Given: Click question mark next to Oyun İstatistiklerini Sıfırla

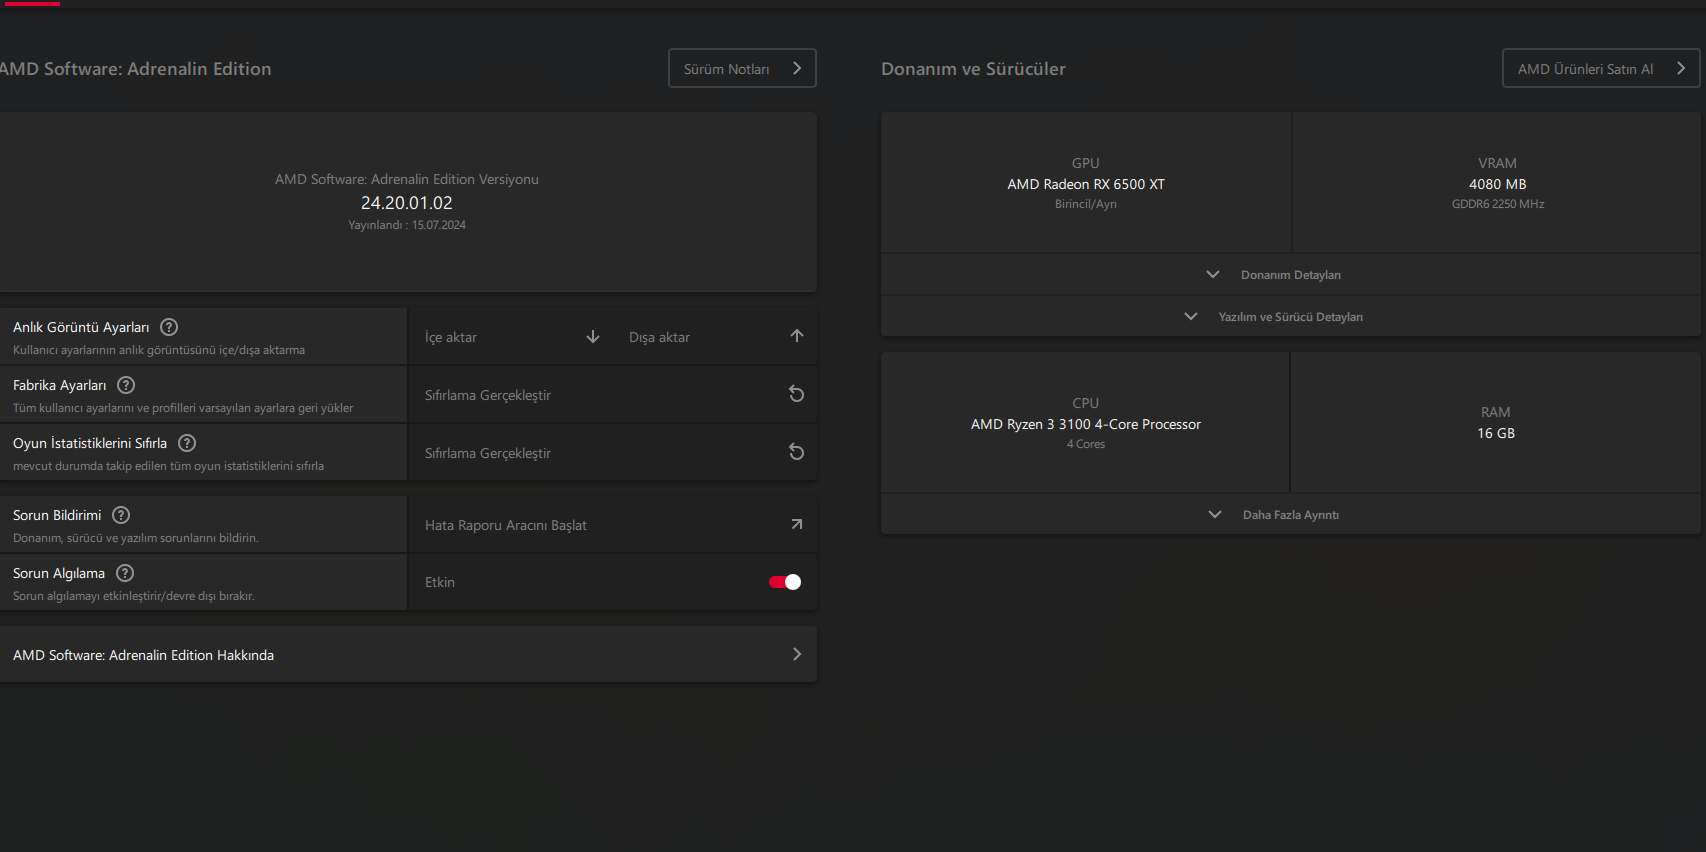Looking at the screenshot, I should [x=187, y=443].
